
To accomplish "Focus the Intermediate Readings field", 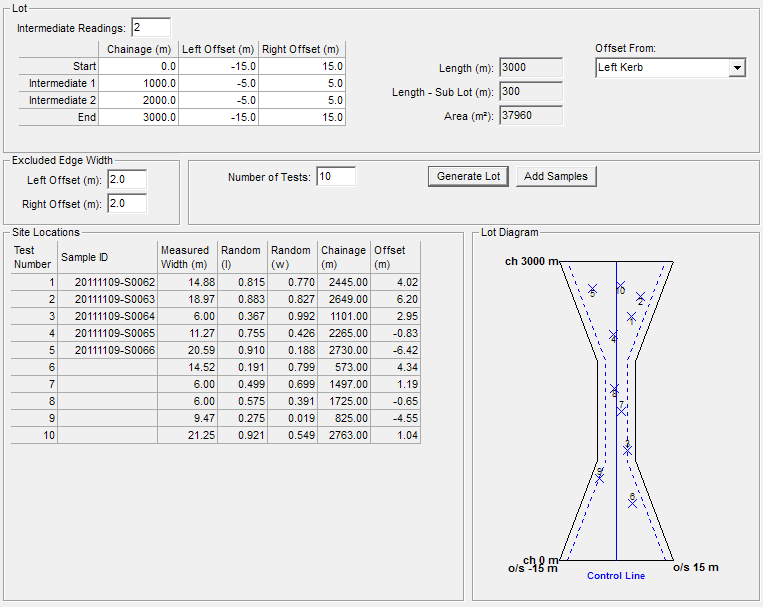I will [151, 27].
